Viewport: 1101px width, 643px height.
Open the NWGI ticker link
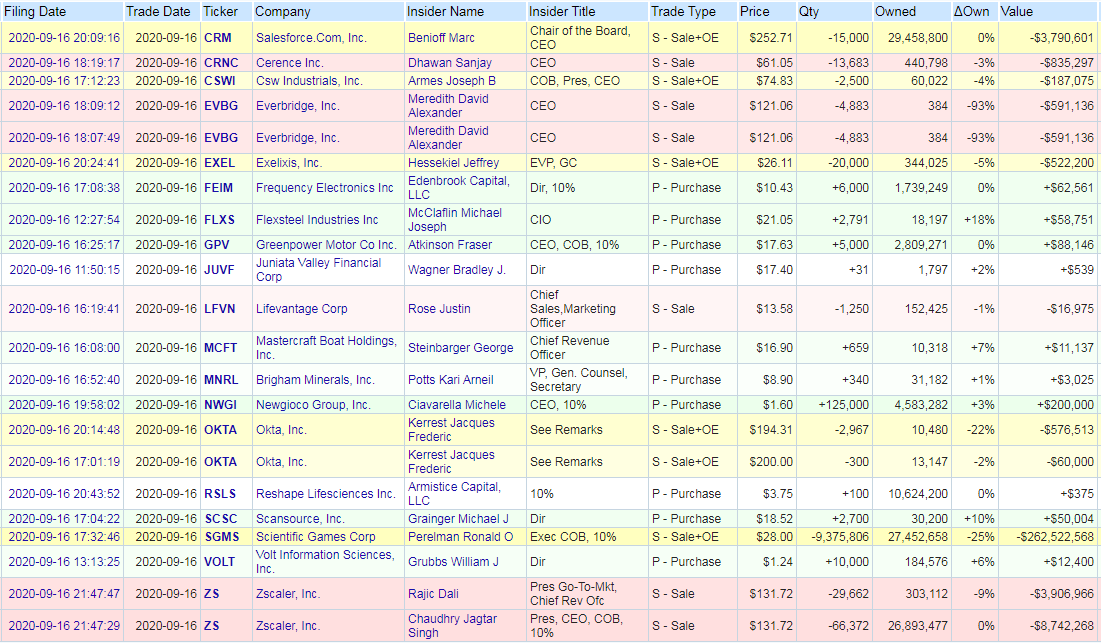pyautogui.click(x=220, y=405)
